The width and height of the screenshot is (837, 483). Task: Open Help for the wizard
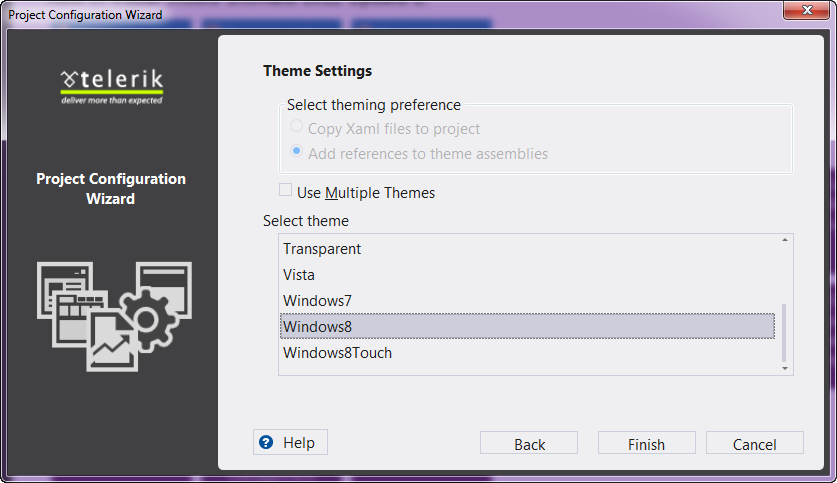point(290,443)
